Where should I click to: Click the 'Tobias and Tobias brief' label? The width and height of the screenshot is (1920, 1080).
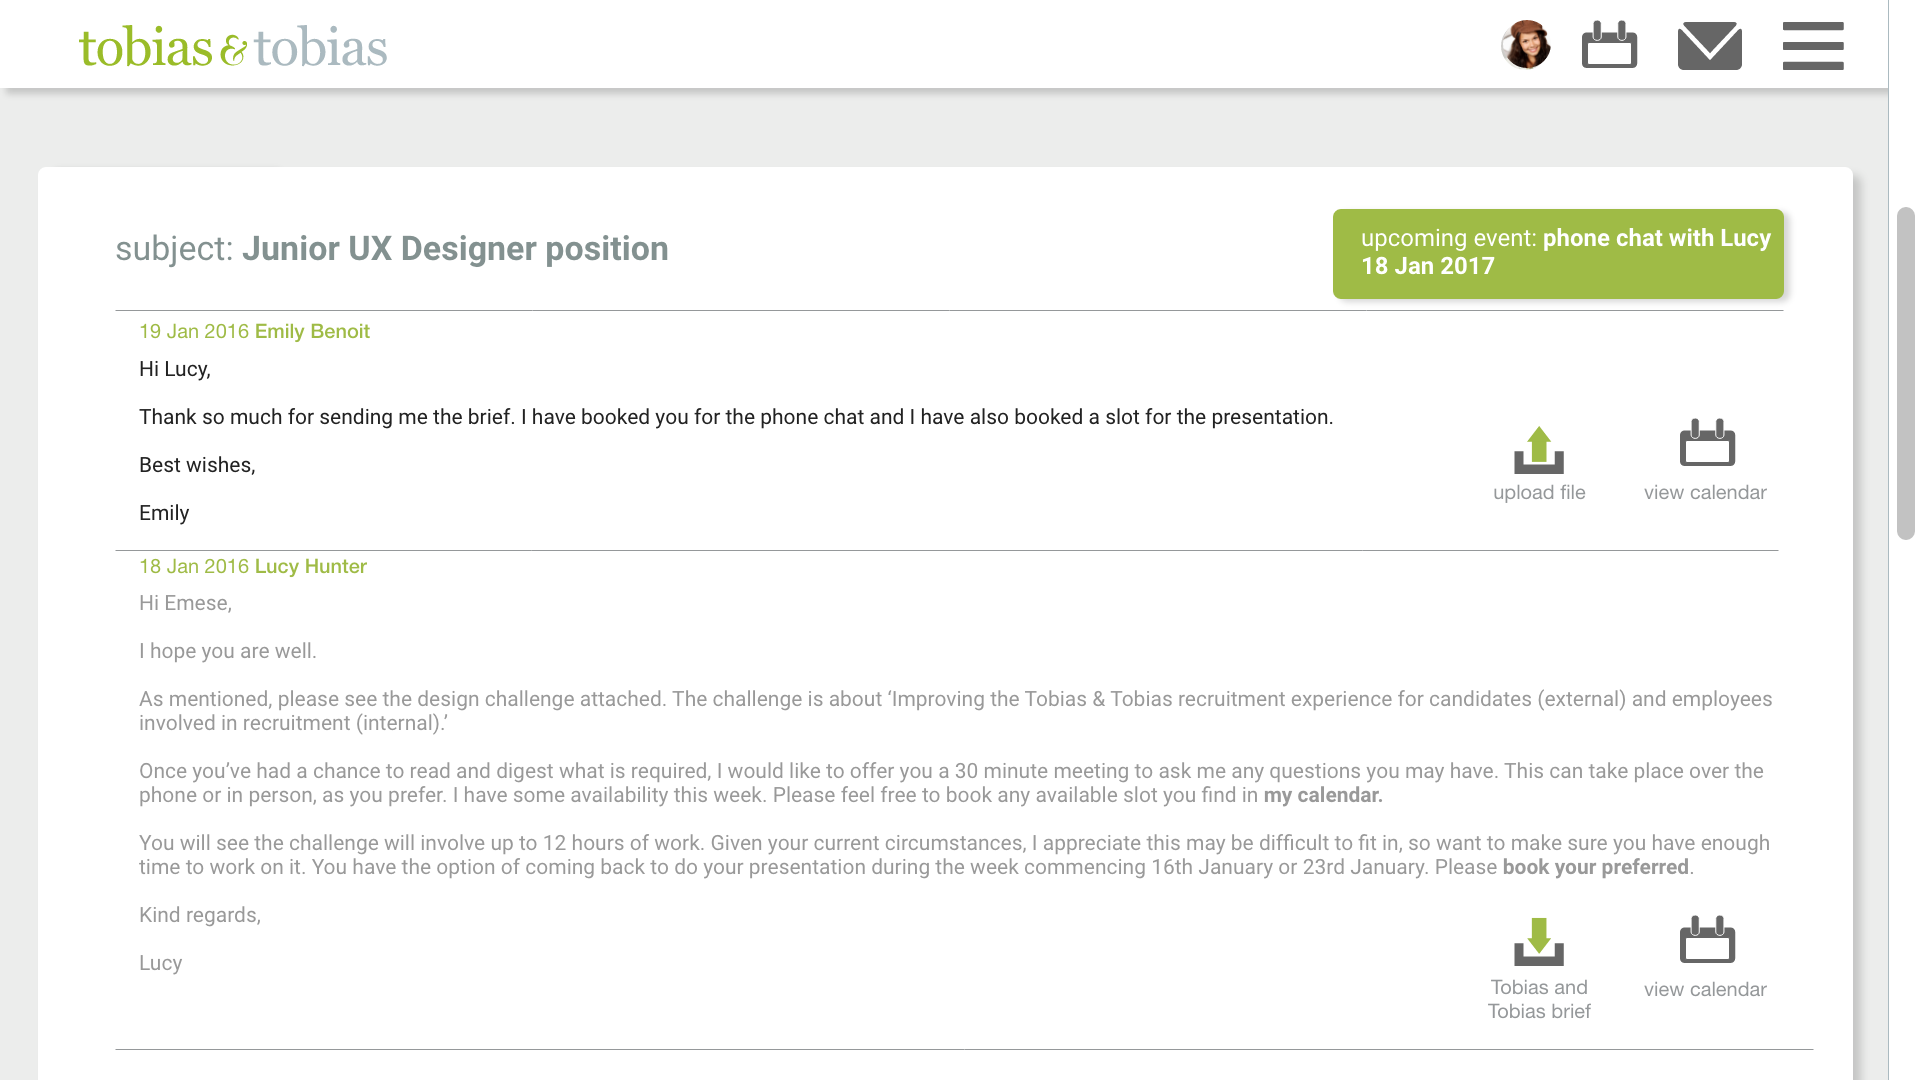click(1538, 999)
